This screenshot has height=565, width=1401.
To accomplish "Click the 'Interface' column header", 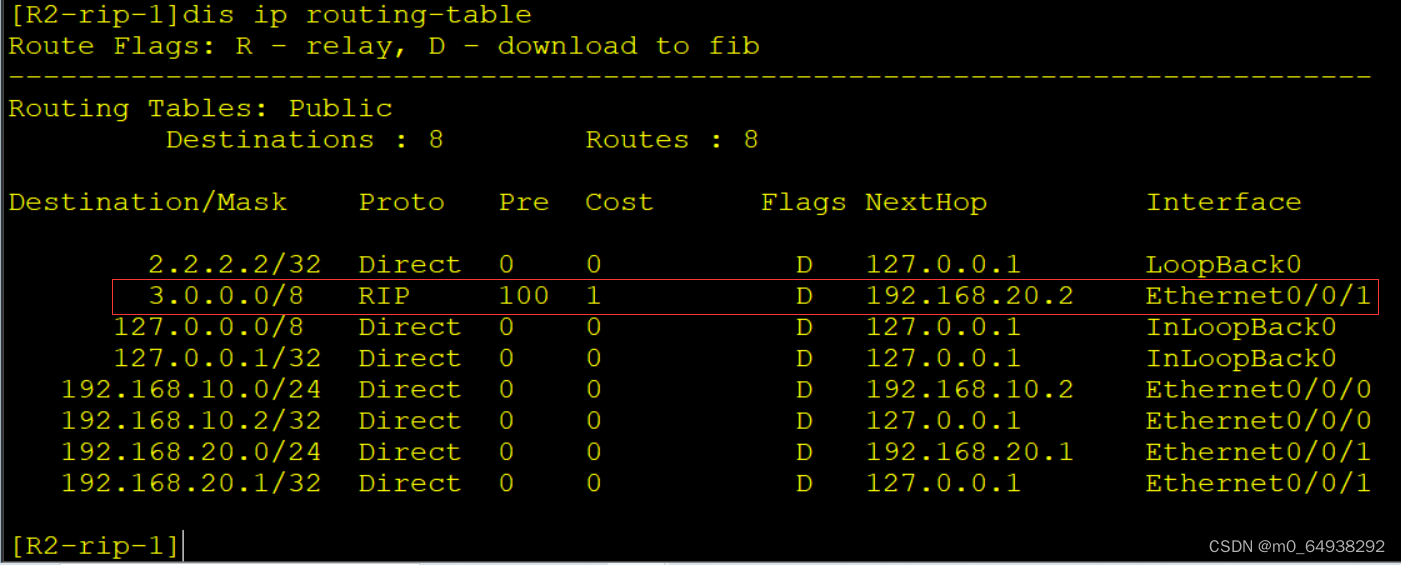I will click(x=1224, y=202).
